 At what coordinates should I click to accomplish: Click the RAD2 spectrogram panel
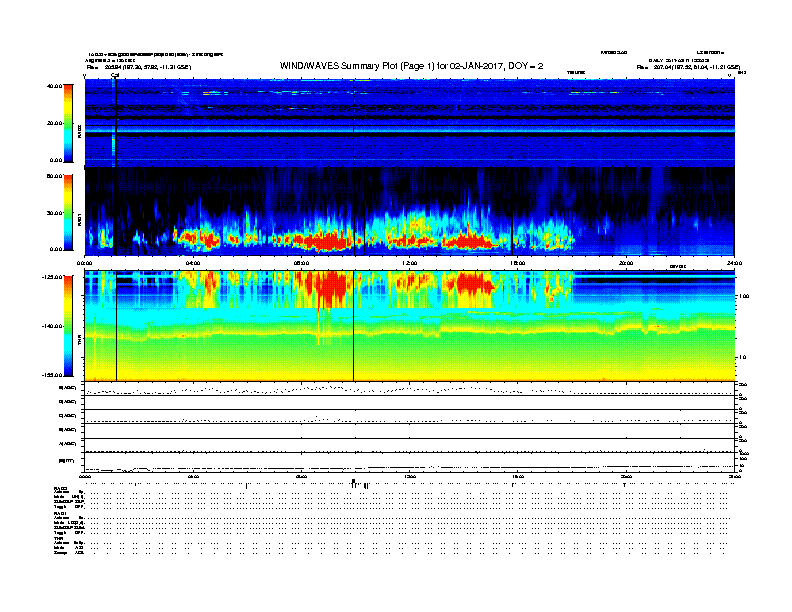(x=409, y=123)
